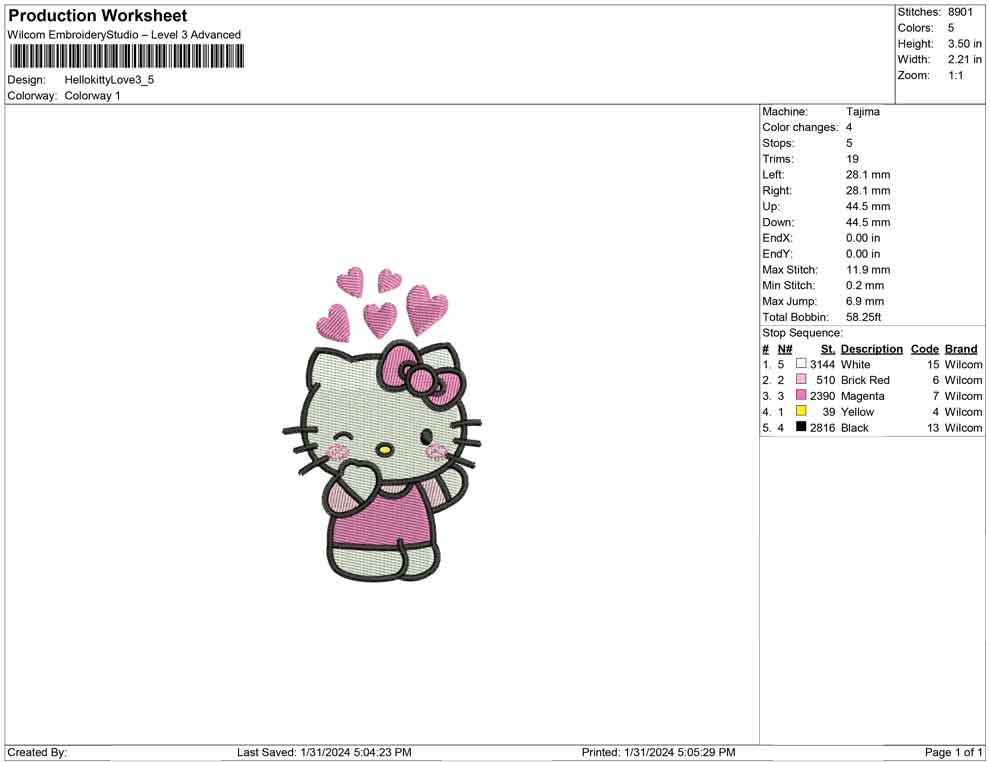Click stitch count '2816' in Black row
This screenshot has height=762, width=990.
[822, 427]
